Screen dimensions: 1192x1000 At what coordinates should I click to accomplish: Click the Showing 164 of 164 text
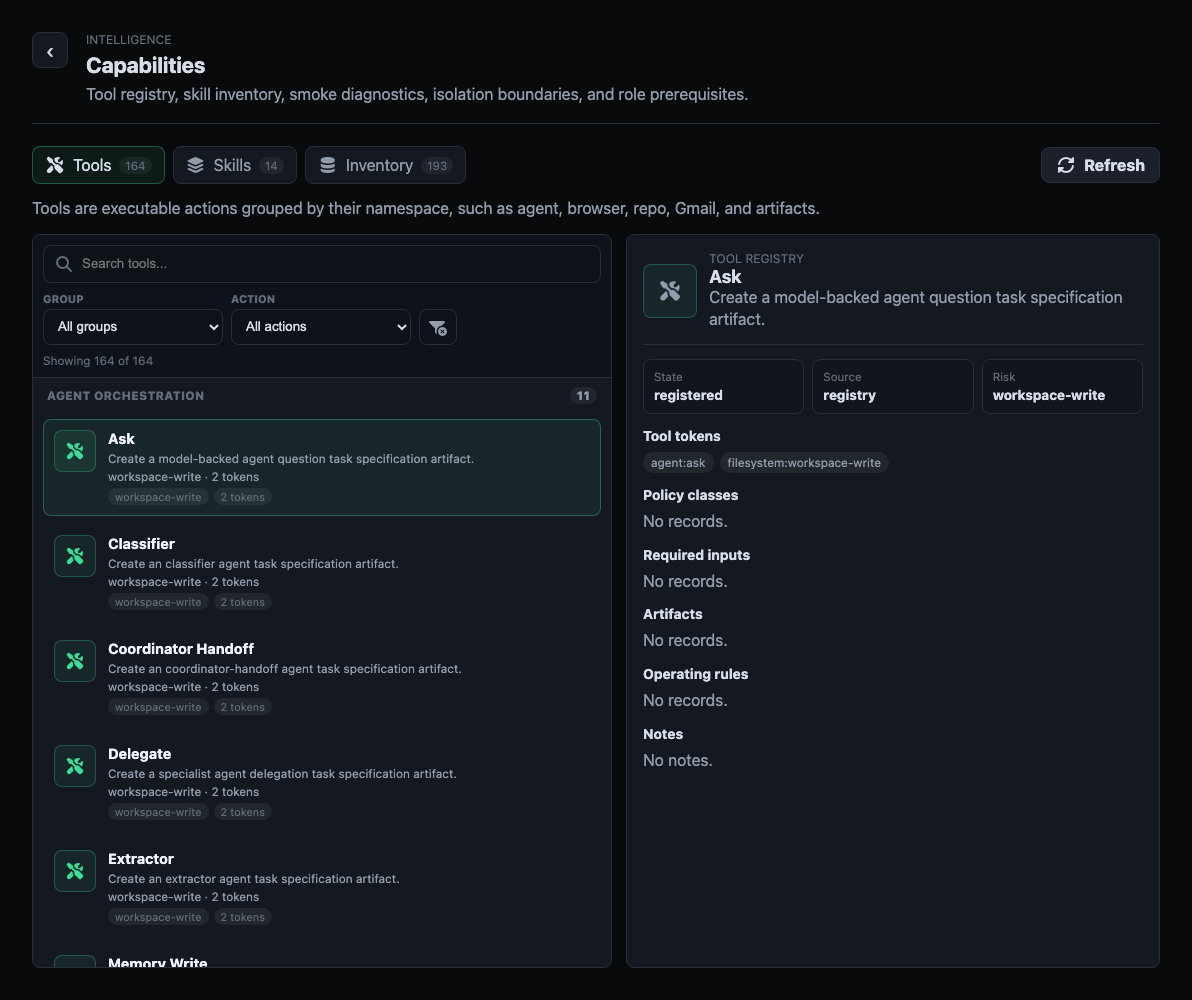click(x=98, y=360)
